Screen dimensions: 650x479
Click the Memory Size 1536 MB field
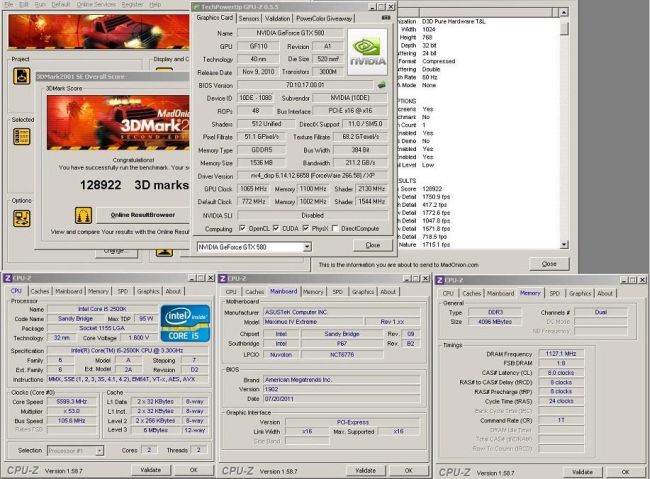coord(262,163)
